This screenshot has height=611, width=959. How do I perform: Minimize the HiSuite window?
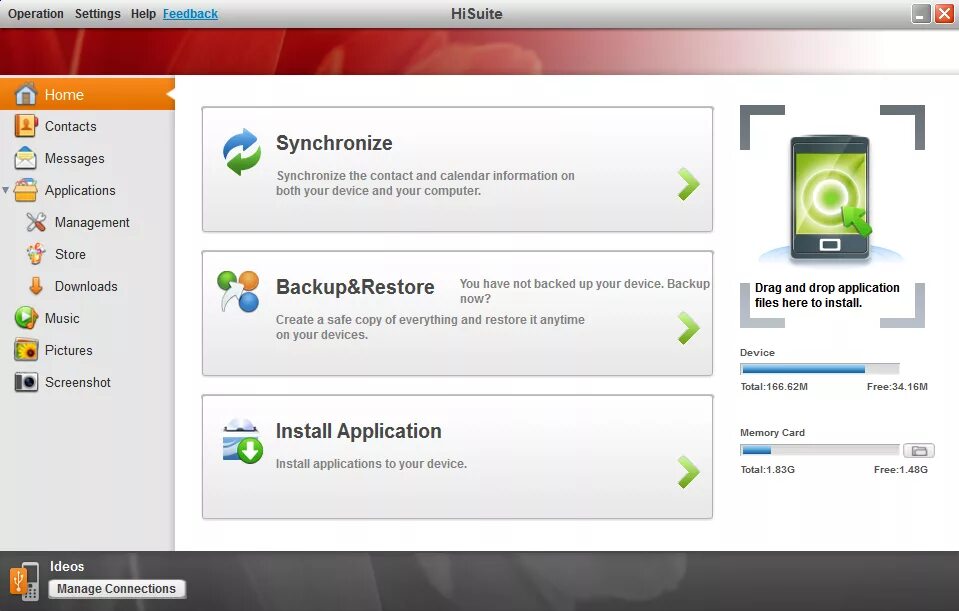(920, 13)
